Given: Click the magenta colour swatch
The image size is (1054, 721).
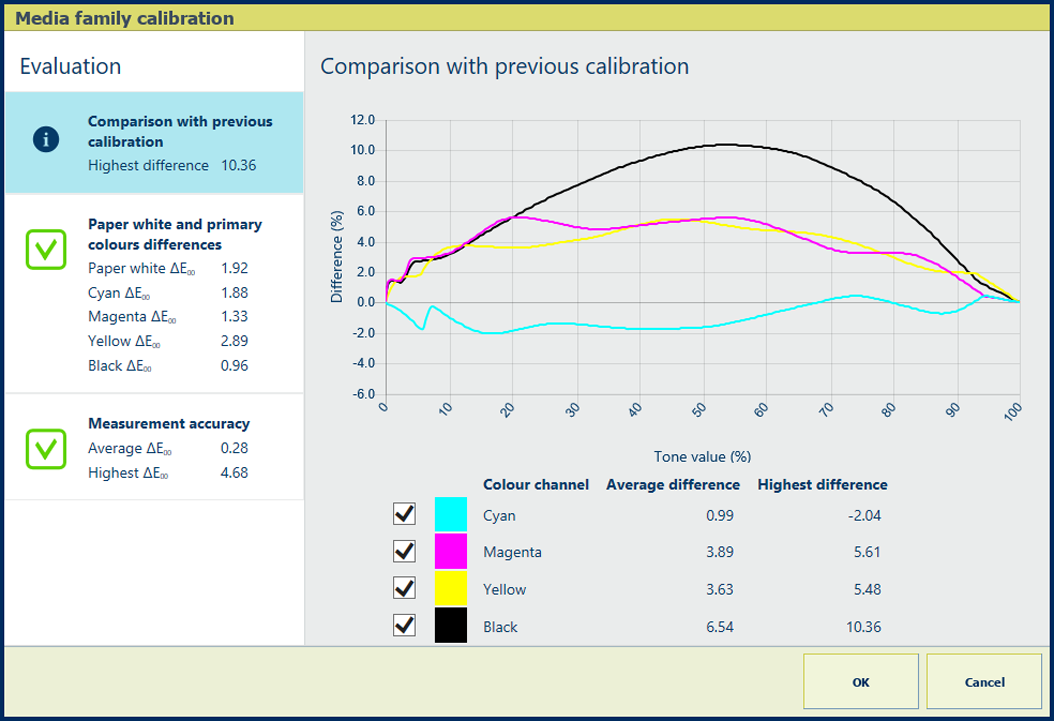Looking at the screenshot, I should coord(451,552).
